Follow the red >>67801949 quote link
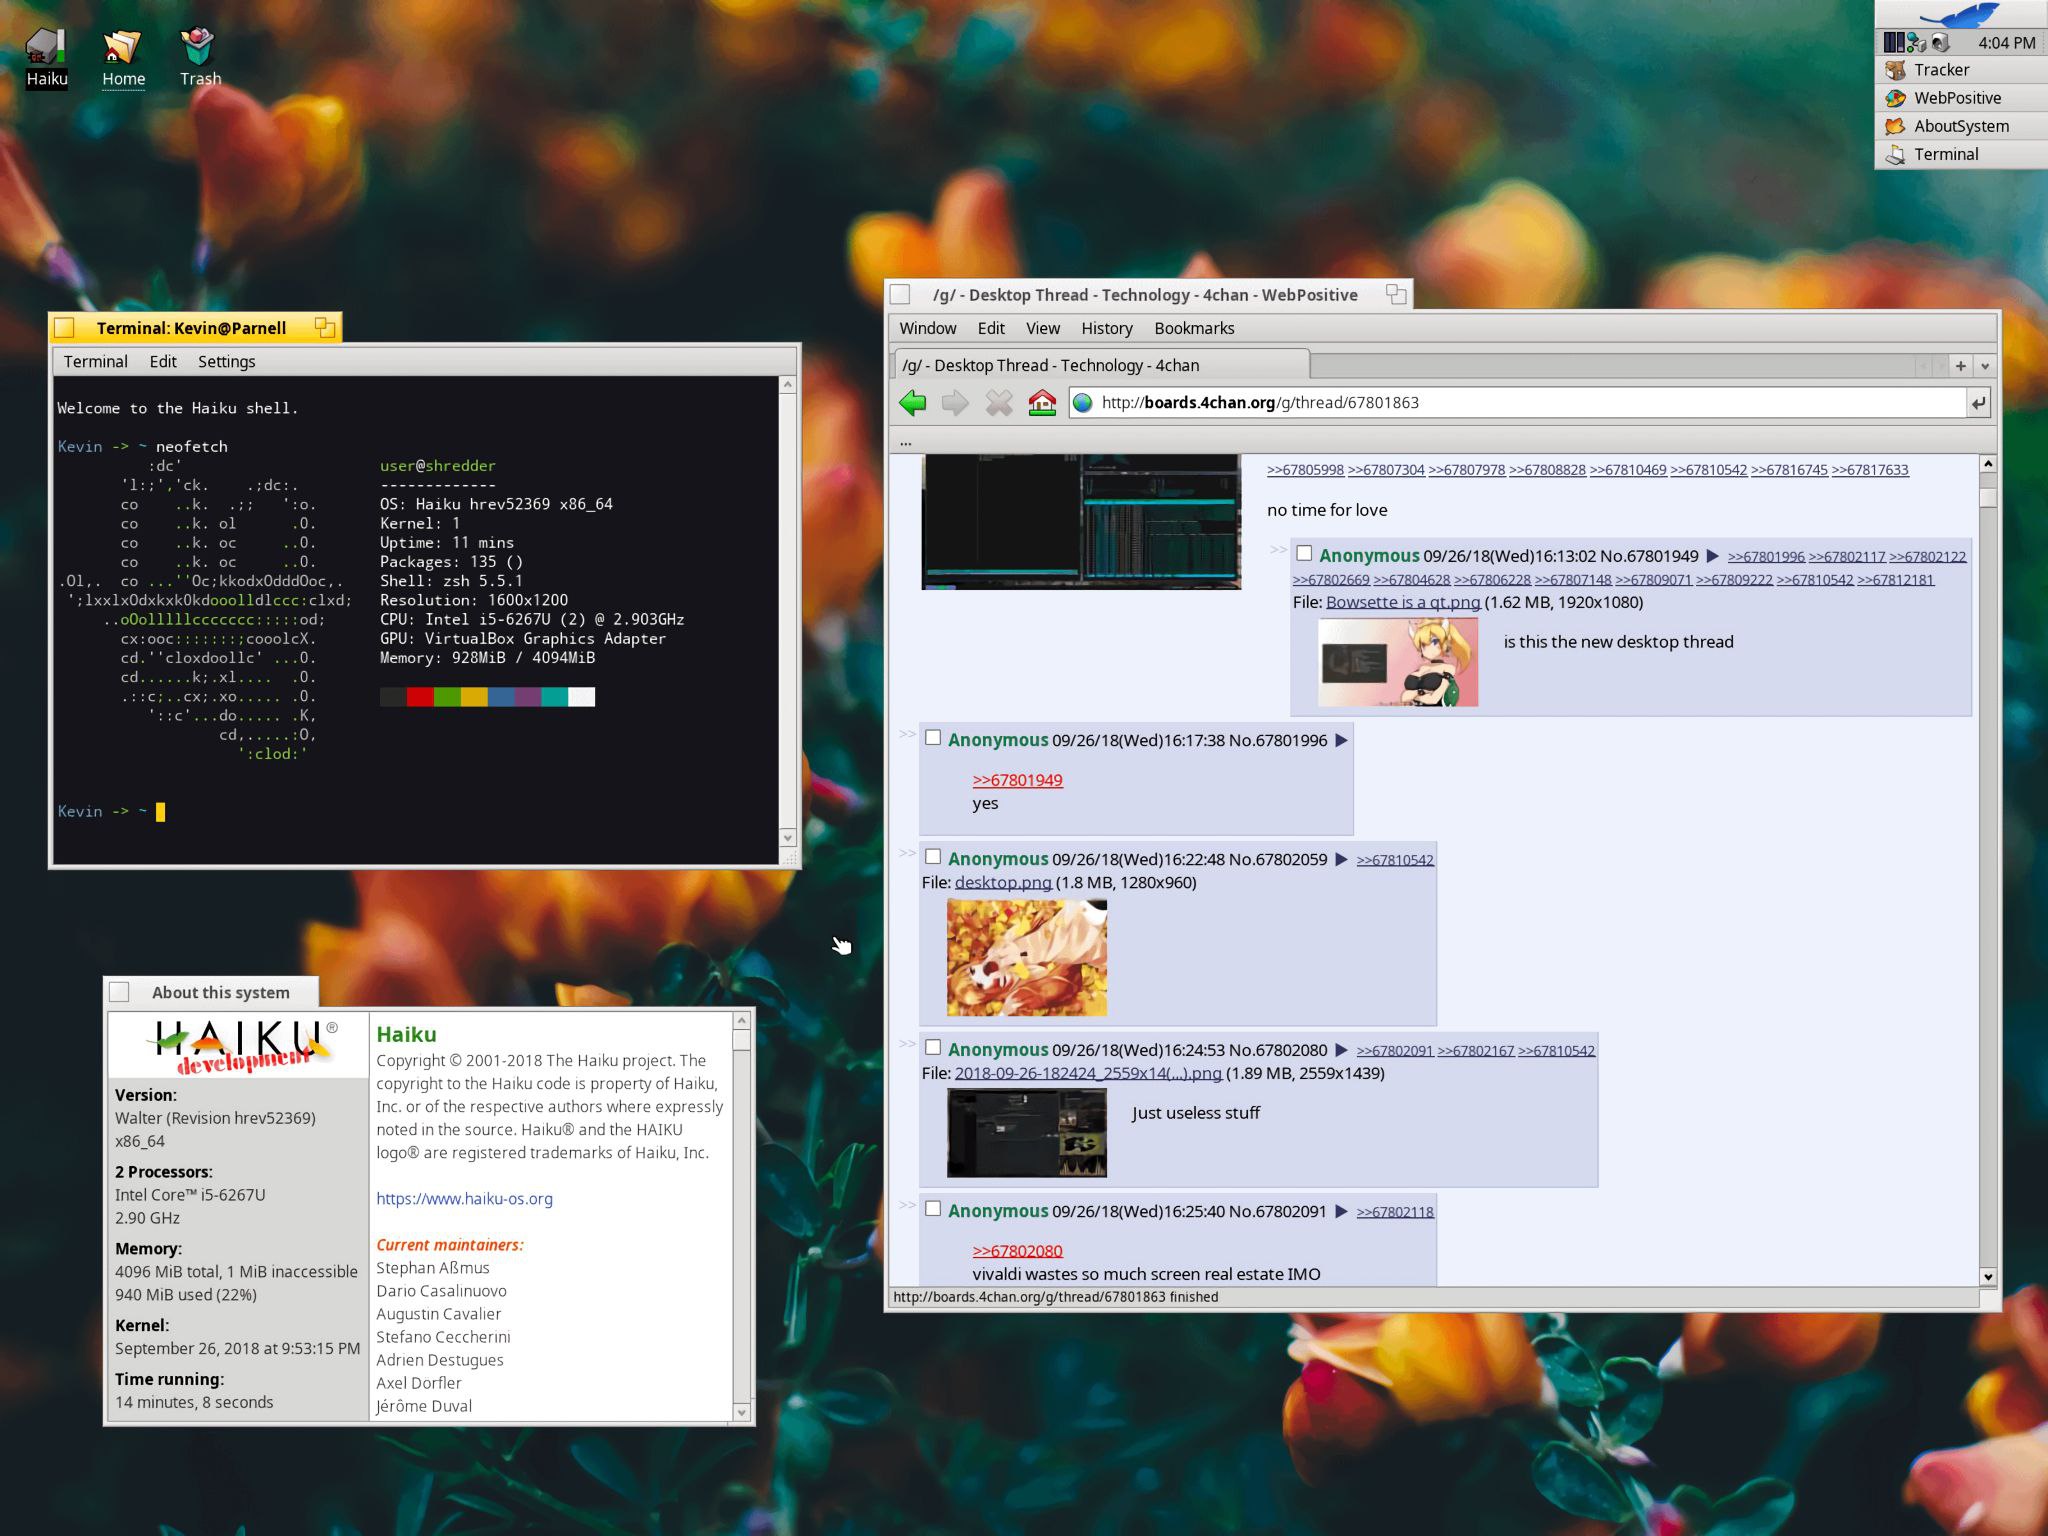 (1017, 780)
